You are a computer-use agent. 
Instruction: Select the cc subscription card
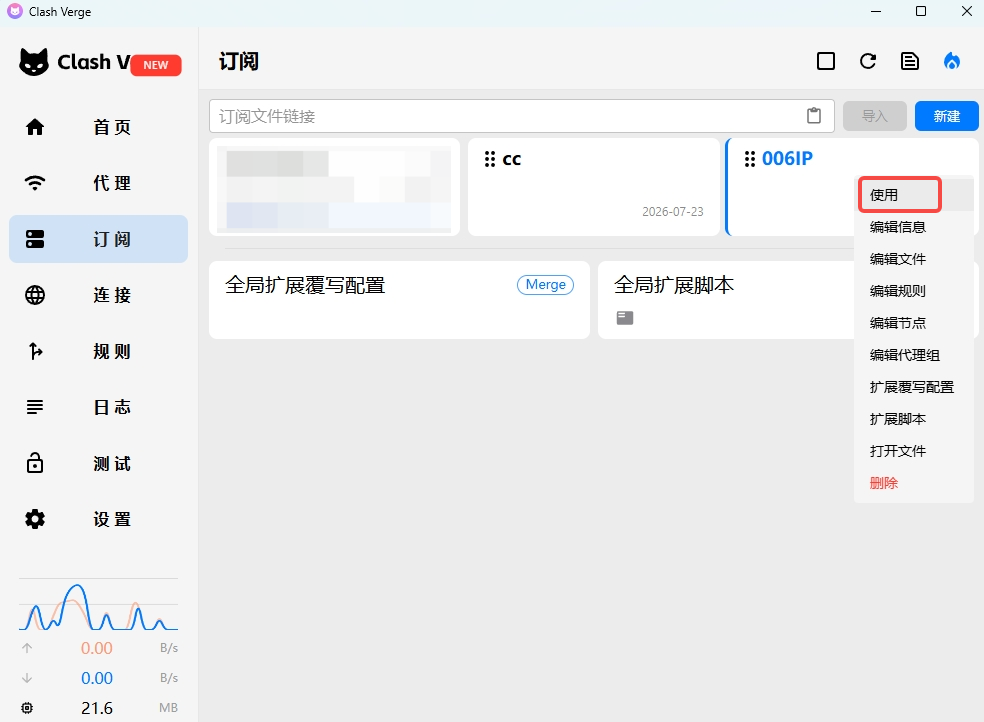594,188
